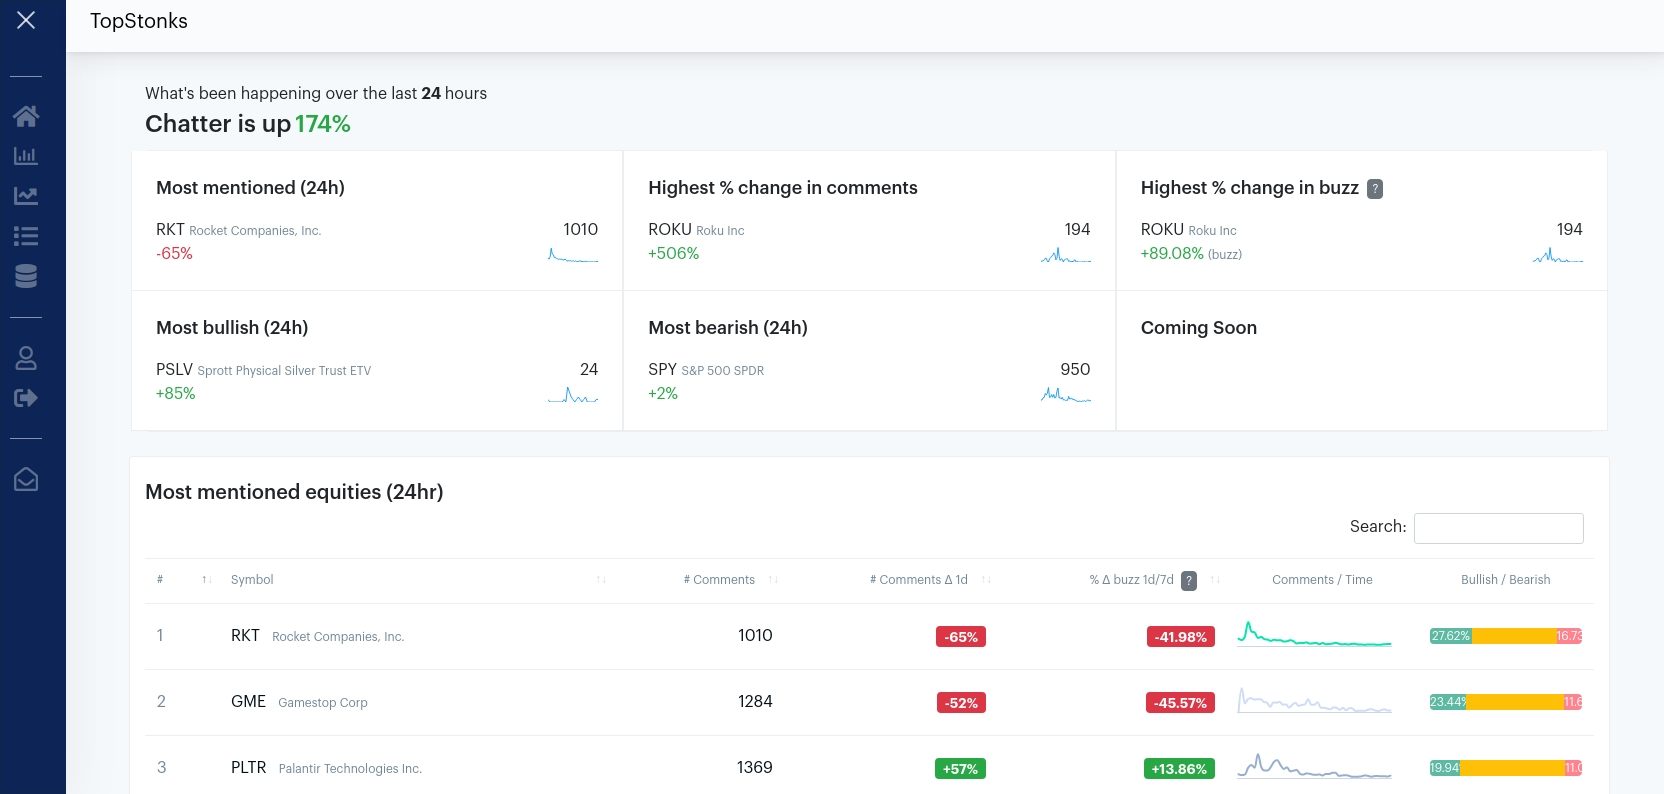This screenshot has height=794, width=1664.
Task: Click the Coming Soon card heading
Action: point(1199,328)
